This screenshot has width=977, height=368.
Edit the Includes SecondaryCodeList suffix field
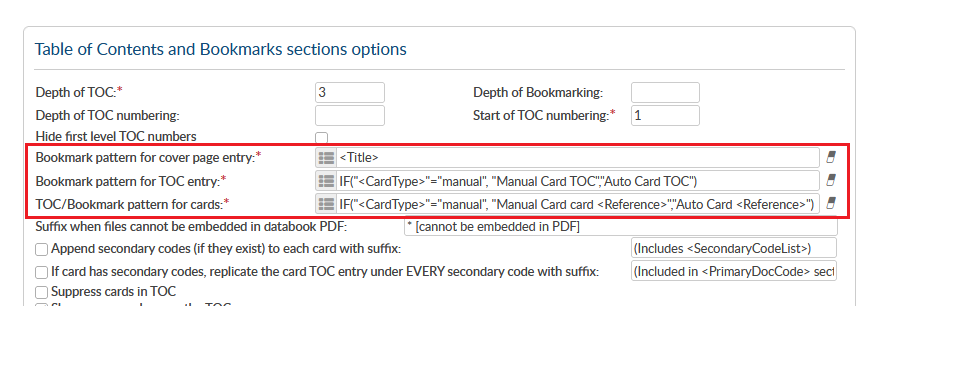point(733,248)
